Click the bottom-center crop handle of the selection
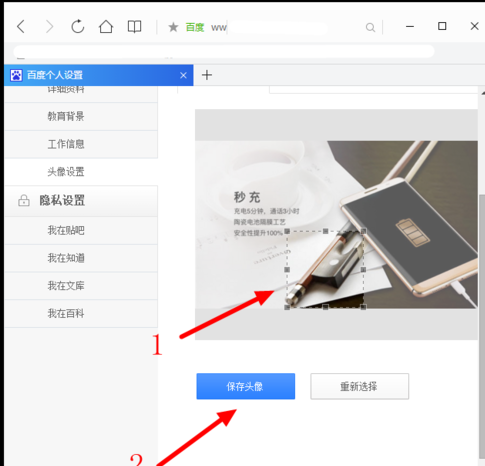 click(325, 307)
